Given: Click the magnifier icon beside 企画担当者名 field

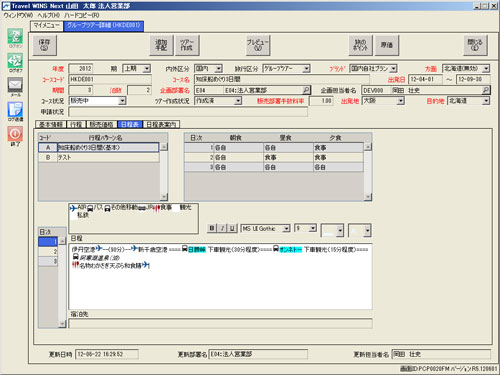Looking at the screenshot, I should tap(486, 90).
